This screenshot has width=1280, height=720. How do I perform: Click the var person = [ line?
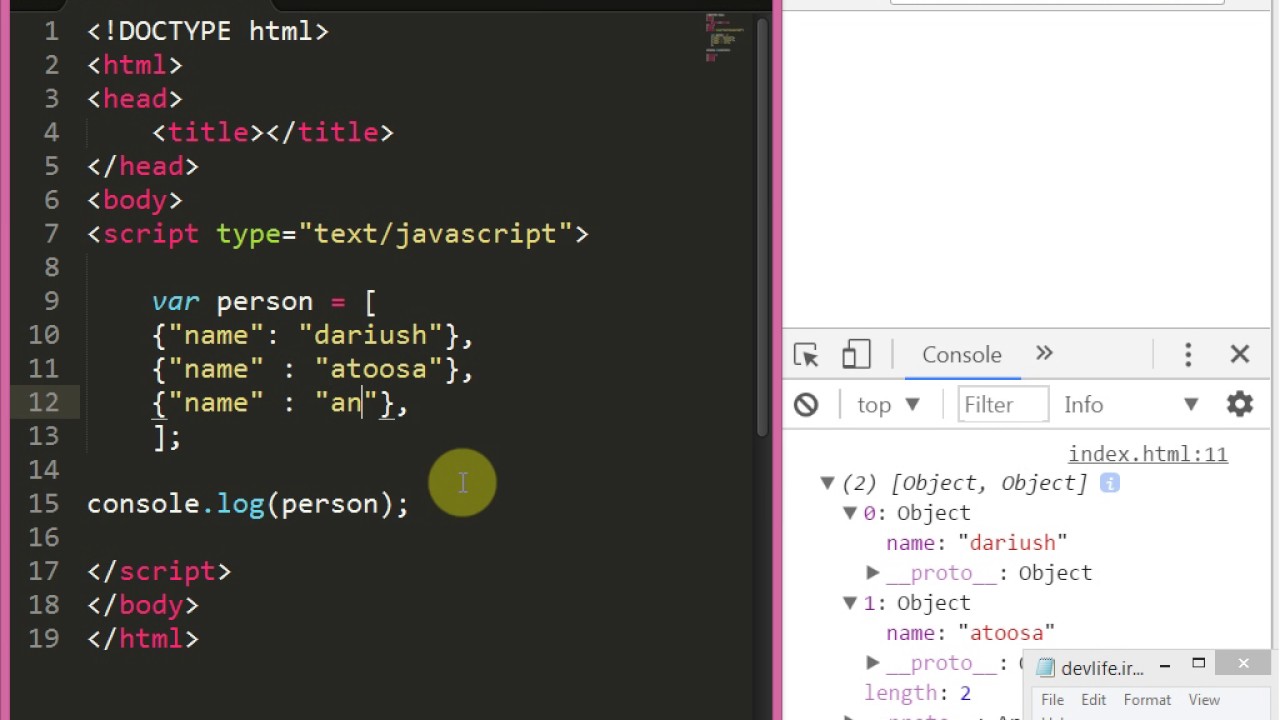coord(264,302)
